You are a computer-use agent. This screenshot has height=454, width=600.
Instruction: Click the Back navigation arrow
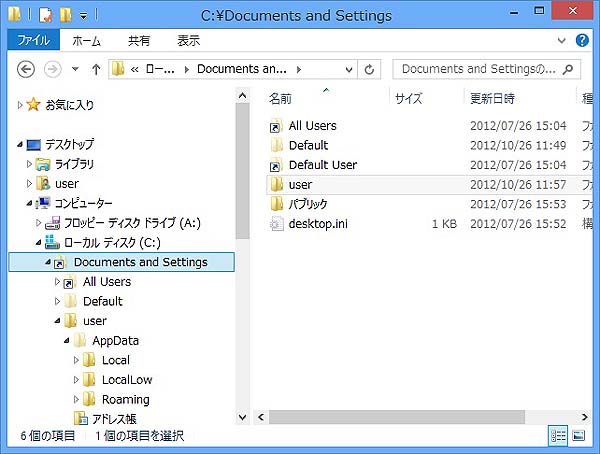26,70
